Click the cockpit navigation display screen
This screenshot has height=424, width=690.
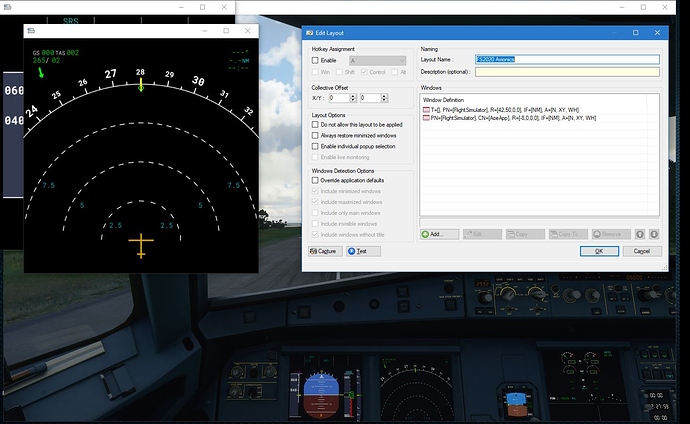point(416,391)
